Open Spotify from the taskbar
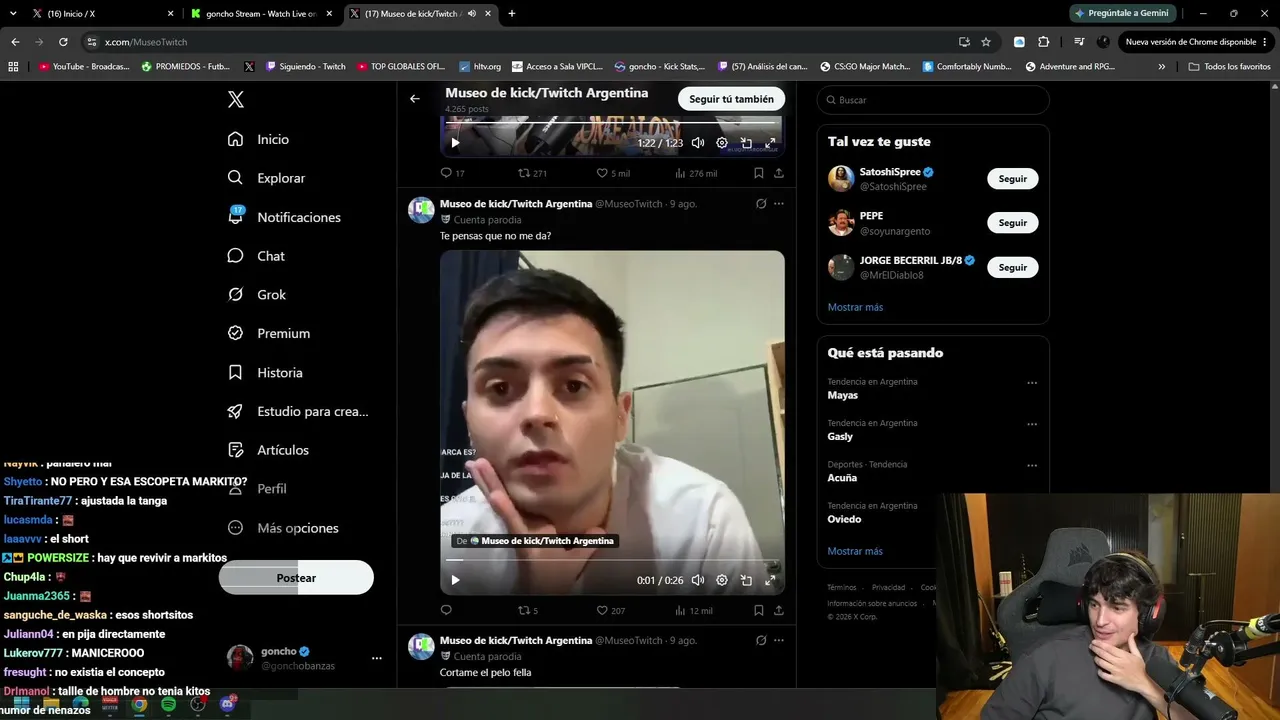1280x720 pixels. pyautogui.click(x=168, y=705)
